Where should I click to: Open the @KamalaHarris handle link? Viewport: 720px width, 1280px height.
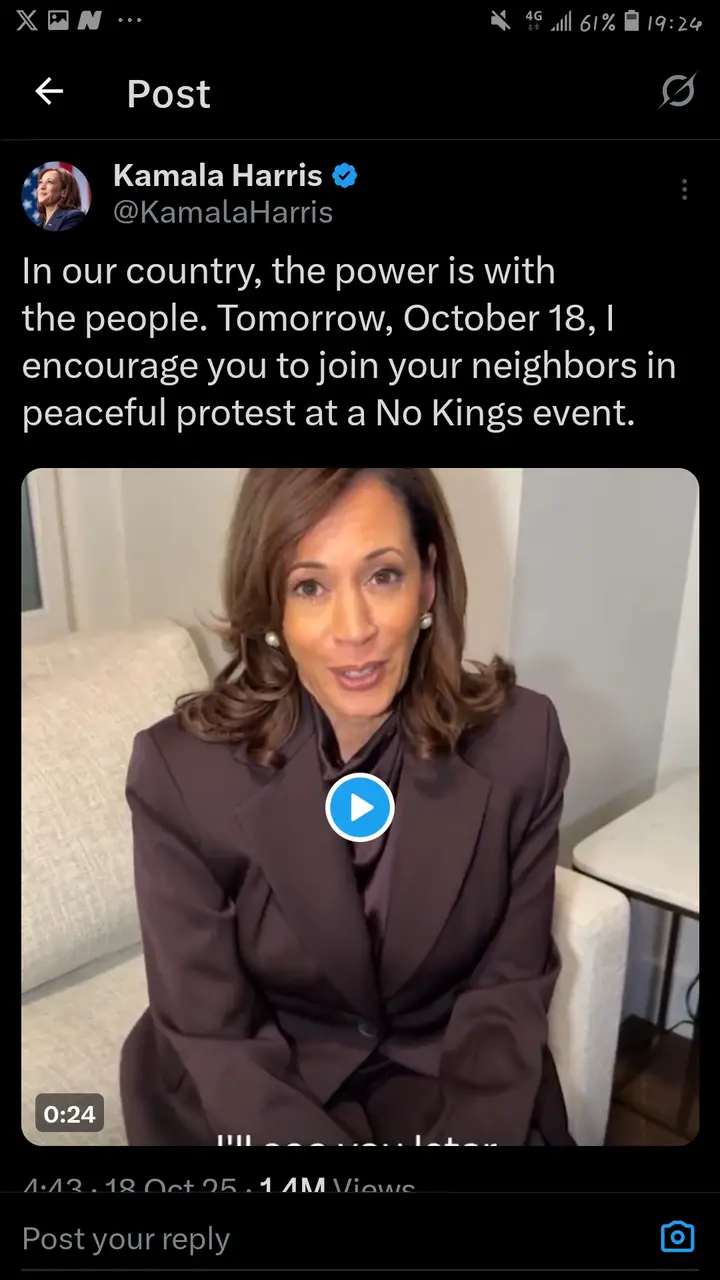click(223, 213)
